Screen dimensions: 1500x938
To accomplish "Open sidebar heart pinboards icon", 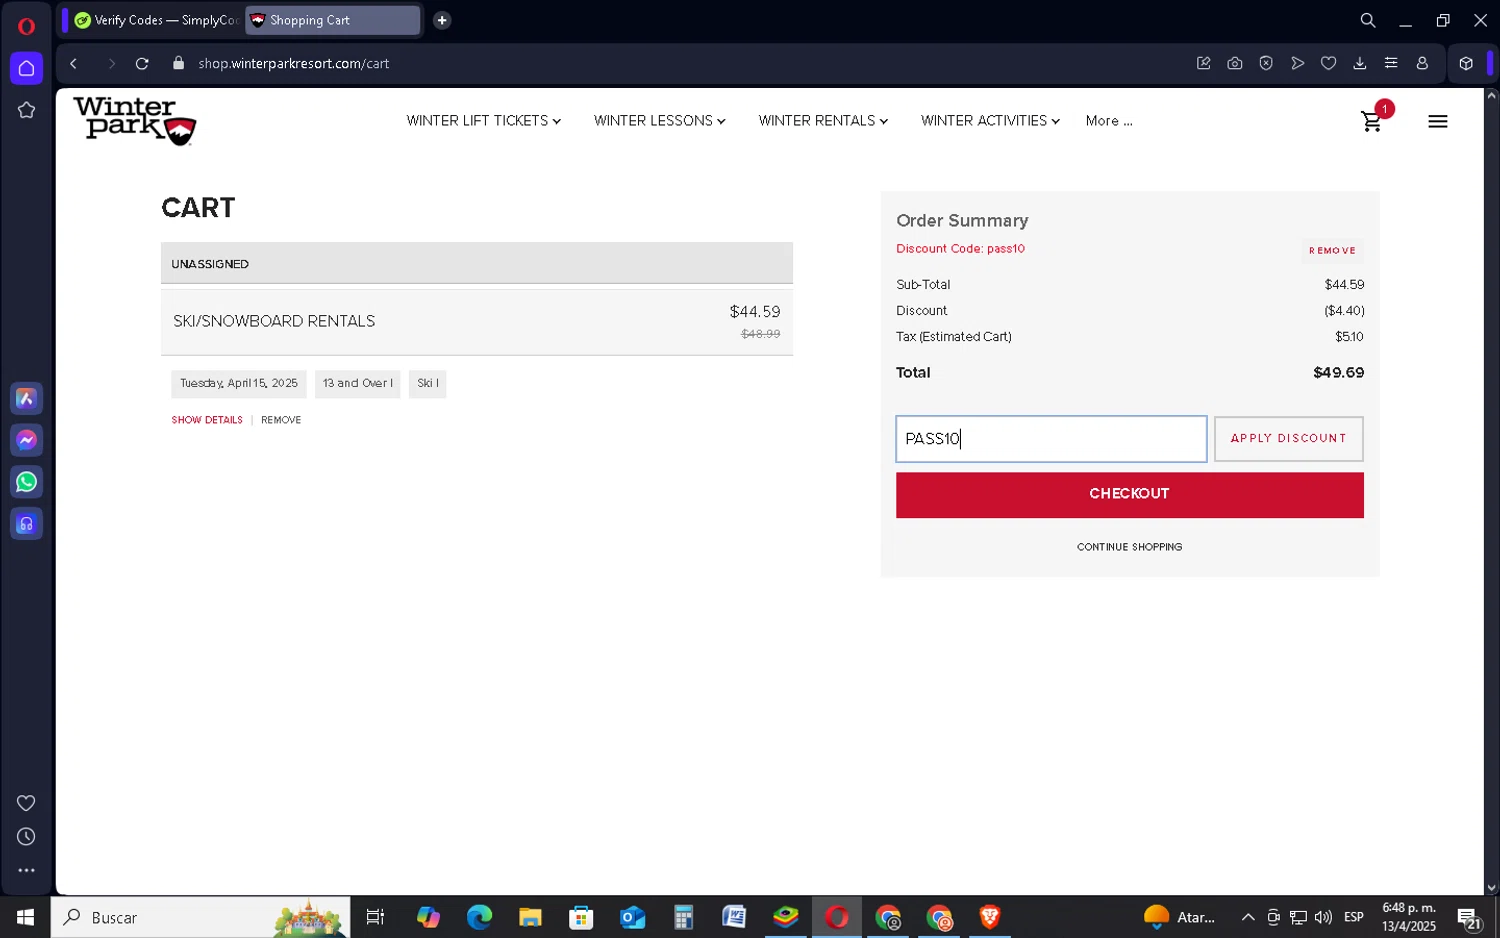I will coord(26,803).
